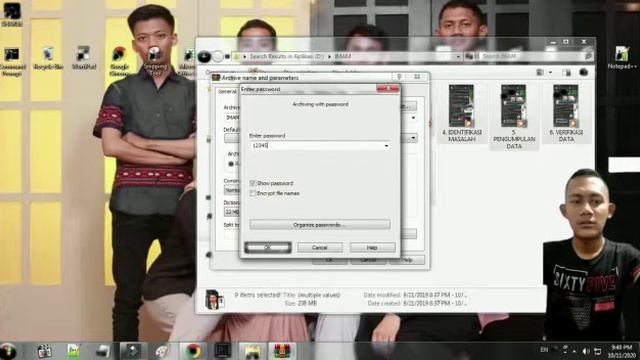640x360 pixels.
Task: Click the refresh icon beside the address bar
Action: pos(469,56)
